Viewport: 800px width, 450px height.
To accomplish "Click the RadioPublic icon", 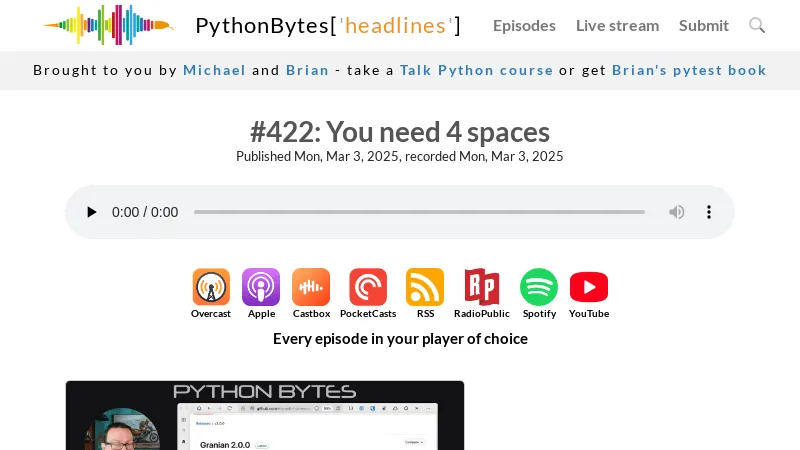I will pos(482,288).
